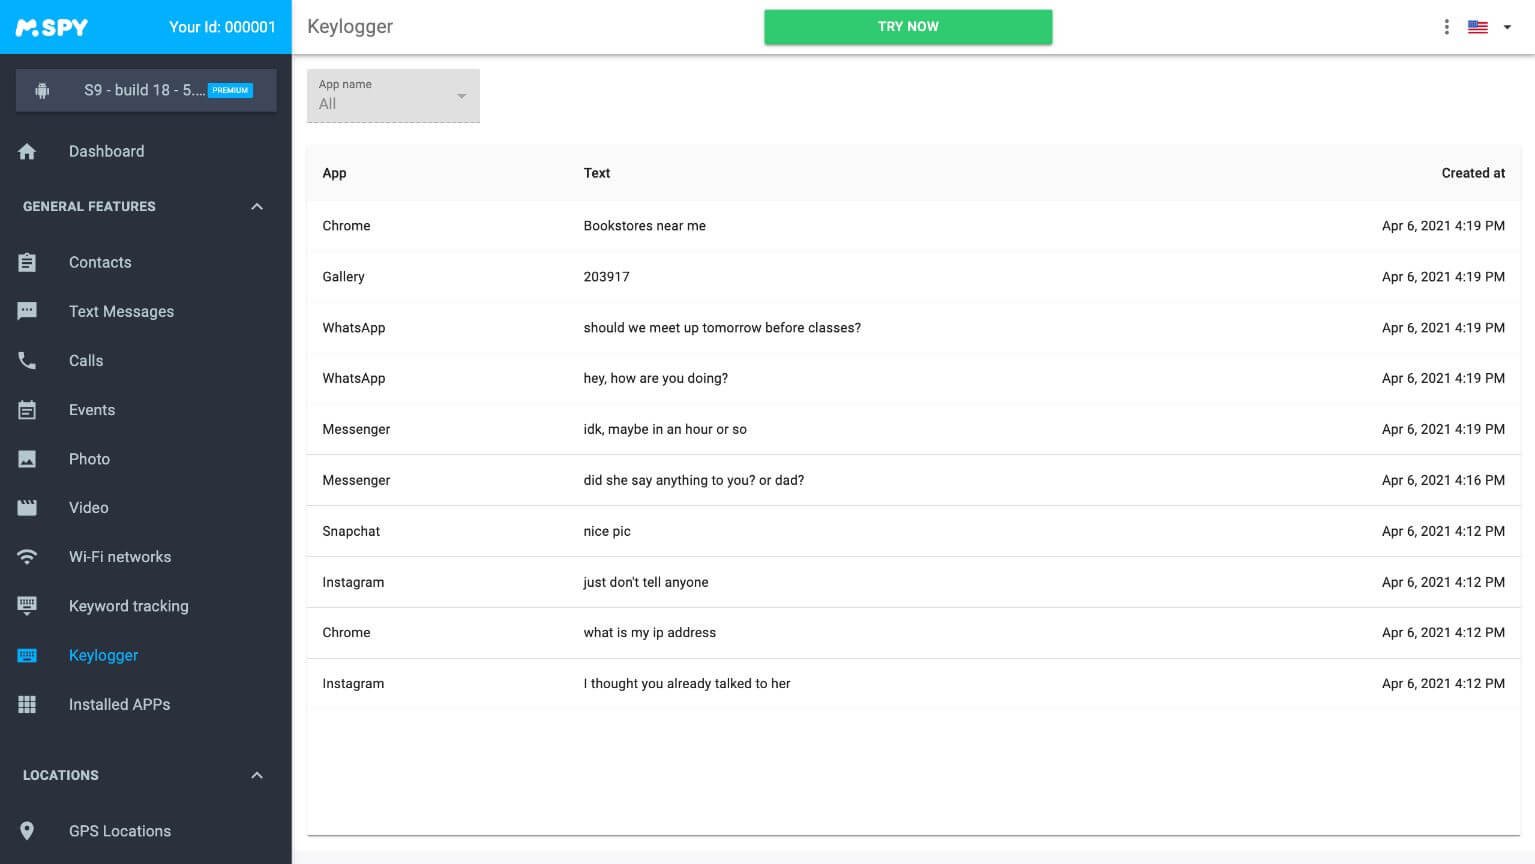
Task: Click the Installed APPs grid icon
Action: (x=27, y=704)
